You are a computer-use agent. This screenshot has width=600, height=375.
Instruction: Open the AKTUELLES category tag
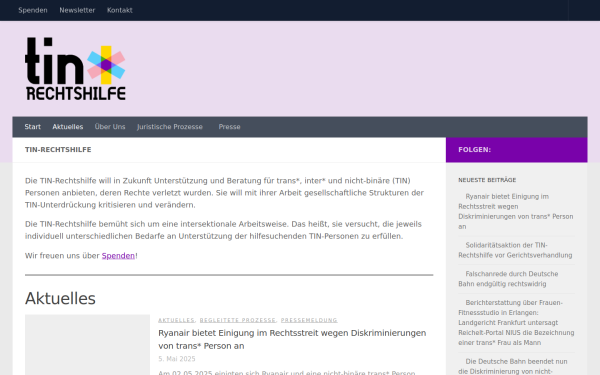[176, 320]
